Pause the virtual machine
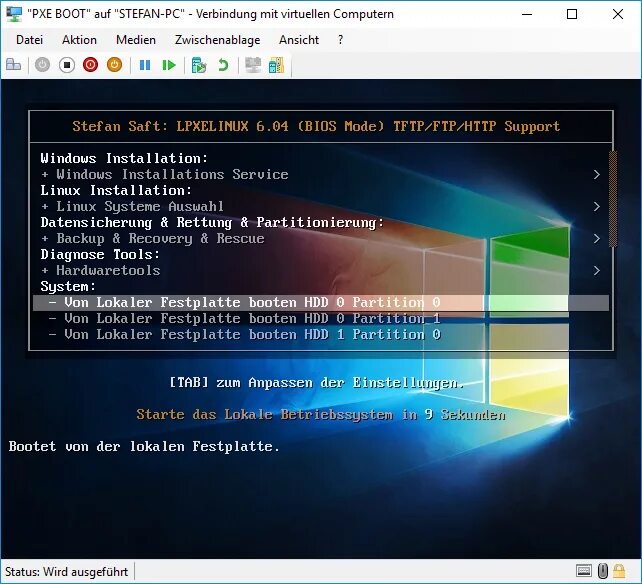This screenshot has height=584, width=642. pyautogui.click(x=145, y=65)
